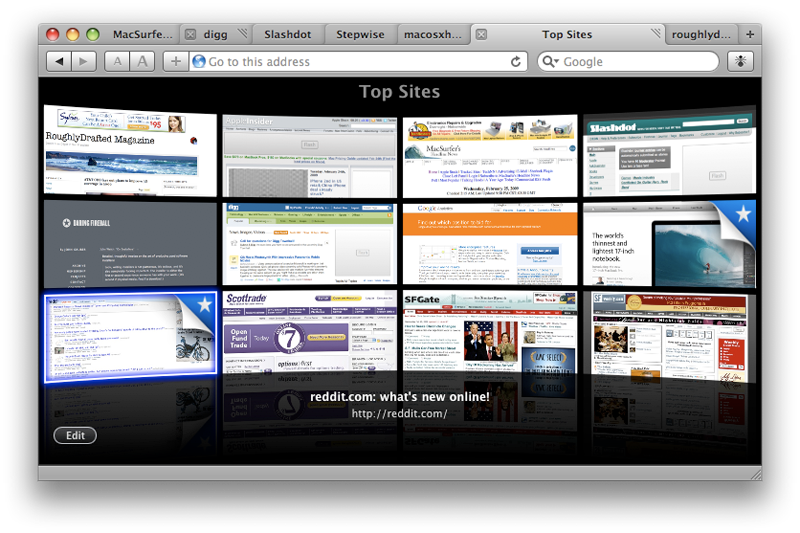Image resolution: width=800 pixels, height=533 pixels.
Task: Reload the page with circular arrow icon
Action: tap(516, 62)
